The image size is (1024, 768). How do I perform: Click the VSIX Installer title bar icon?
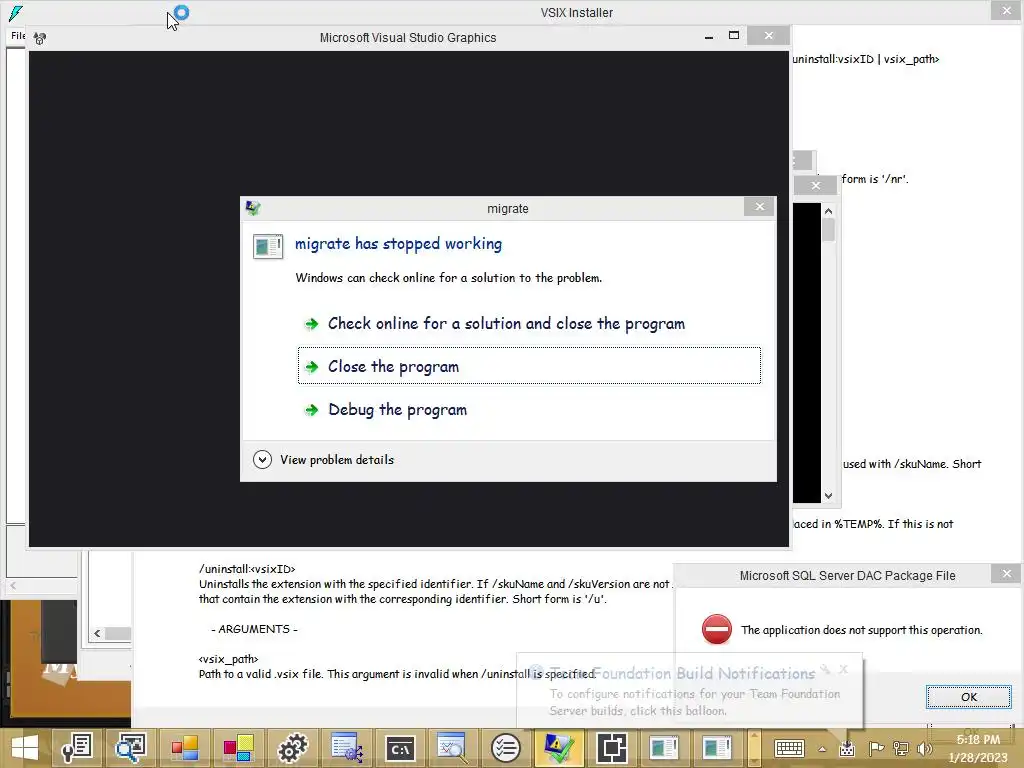(x=15, y=12)
